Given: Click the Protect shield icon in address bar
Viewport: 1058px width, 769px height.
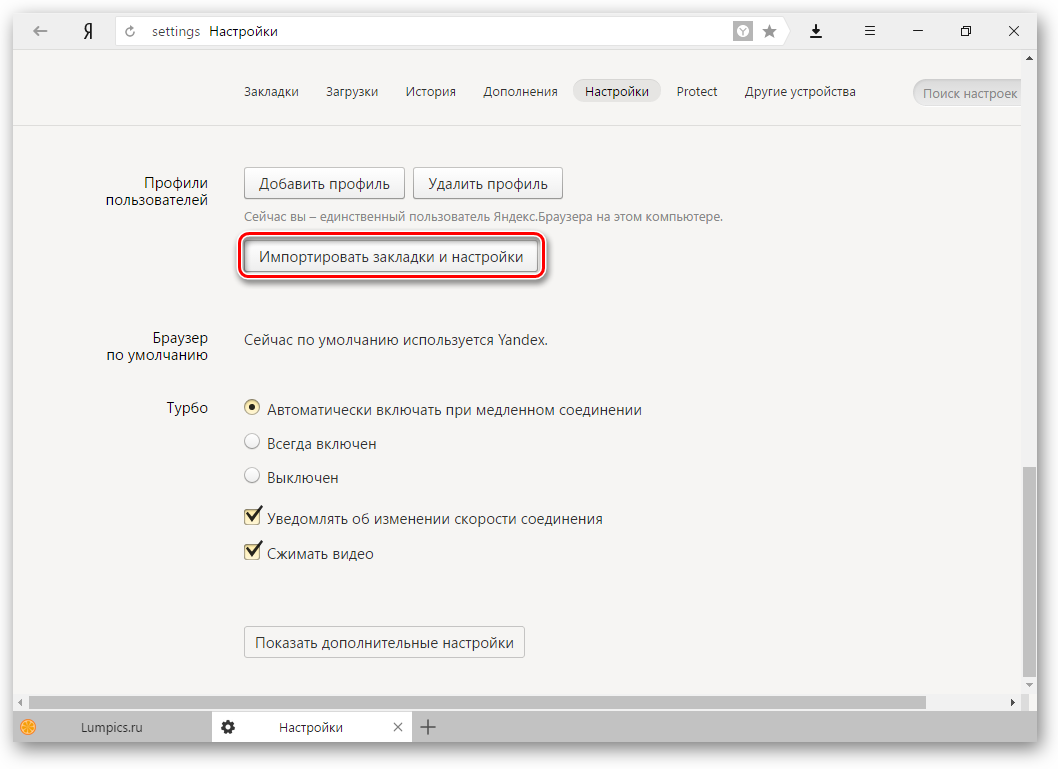Looking at the screenshot, I should point(743,31).
